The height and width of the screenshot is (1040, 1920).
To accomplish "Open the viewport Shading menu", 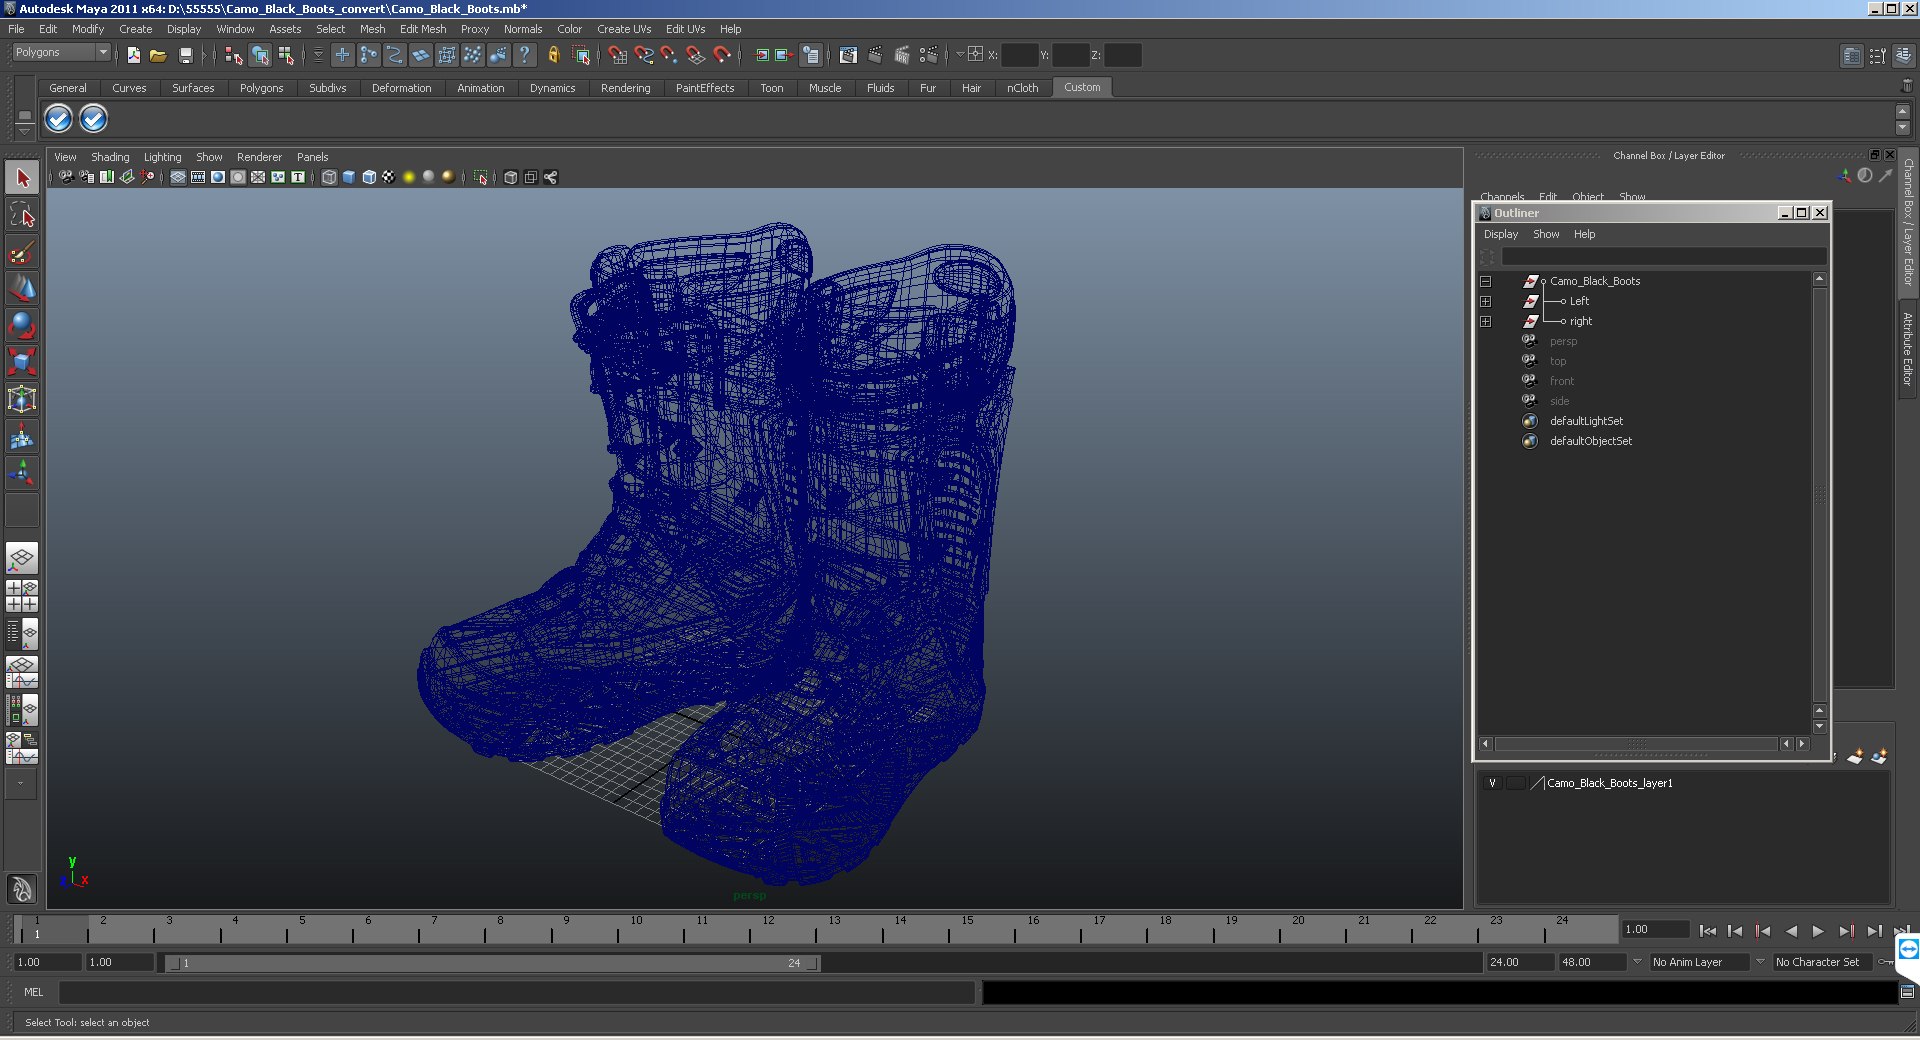I will coord(110,157).
